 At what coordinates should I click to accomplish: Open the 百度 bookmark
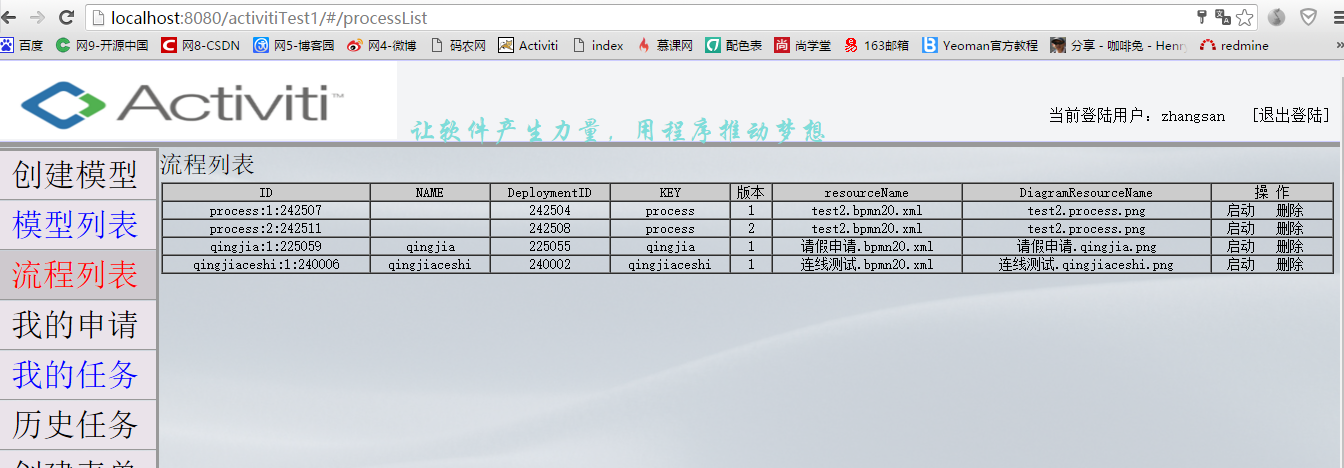coord(22,45)
